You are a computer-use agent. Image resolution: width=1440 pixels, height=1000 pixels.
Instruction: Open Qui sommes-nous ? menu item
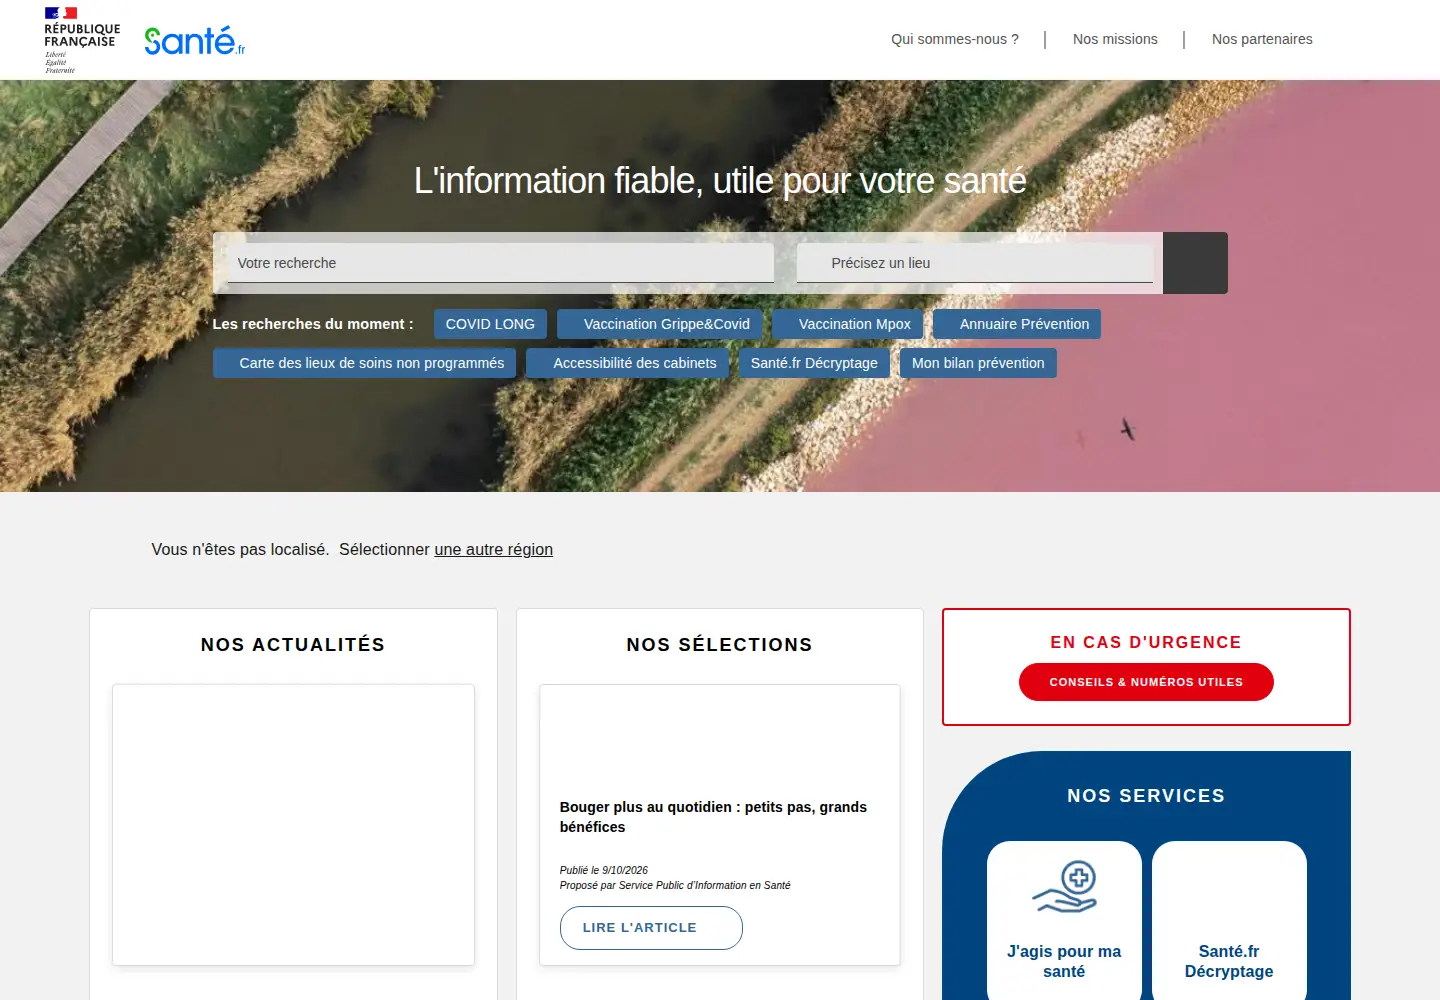(x=955, y=39)
